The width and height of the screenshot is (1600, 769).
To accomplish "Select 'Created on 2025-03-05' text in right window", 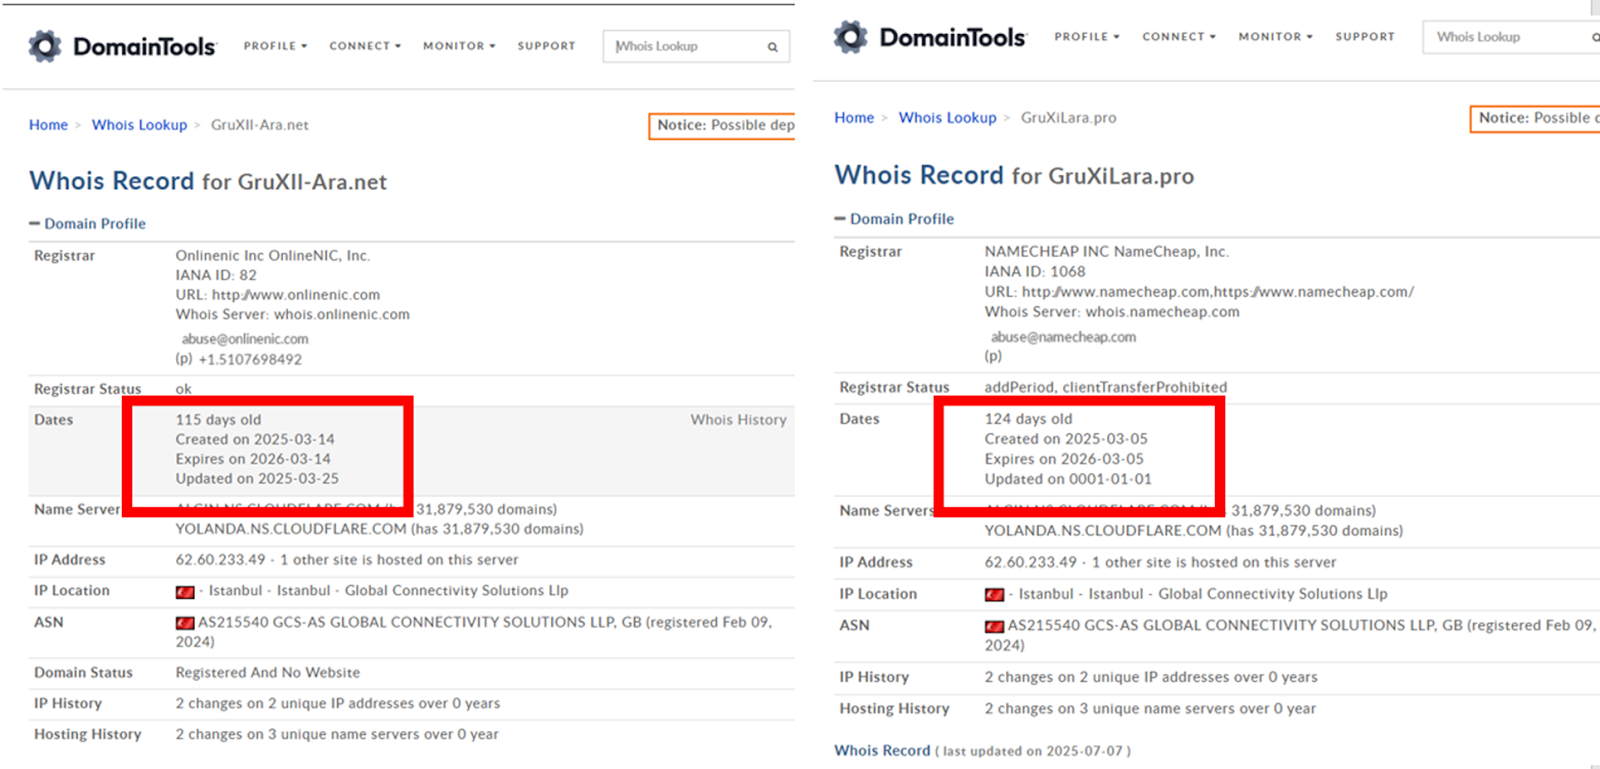I will [1066, 439].
